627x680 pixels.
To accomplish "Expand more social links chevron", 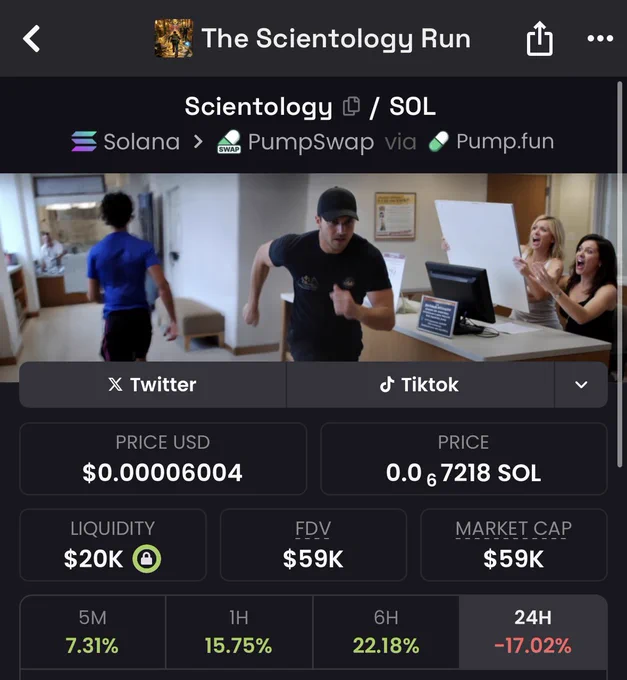I will tap(581, 385).
